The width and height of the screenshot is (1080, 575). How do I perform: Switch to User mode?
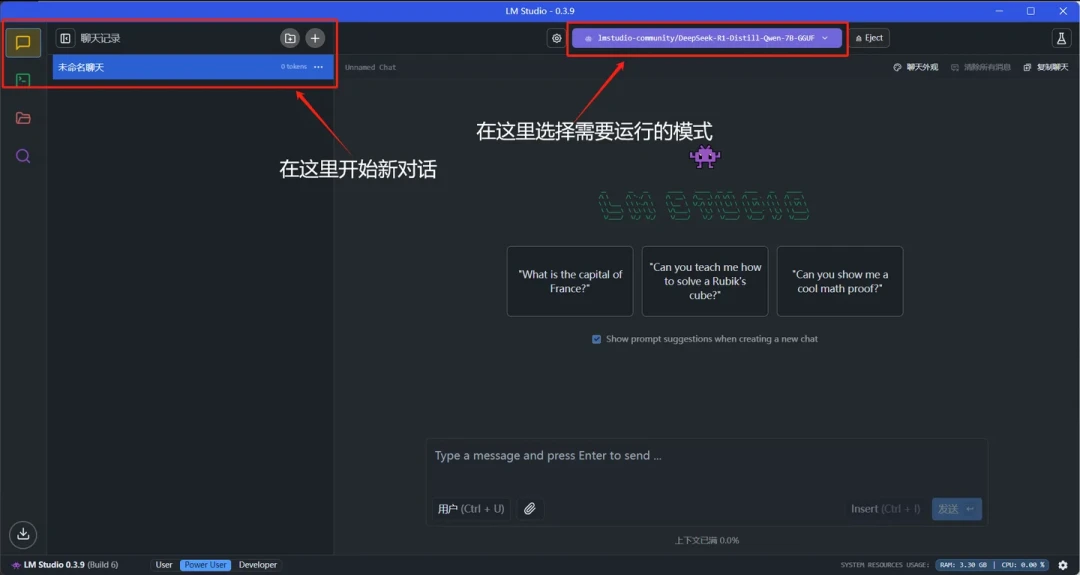pyautogui.click(x=164, y=565)
